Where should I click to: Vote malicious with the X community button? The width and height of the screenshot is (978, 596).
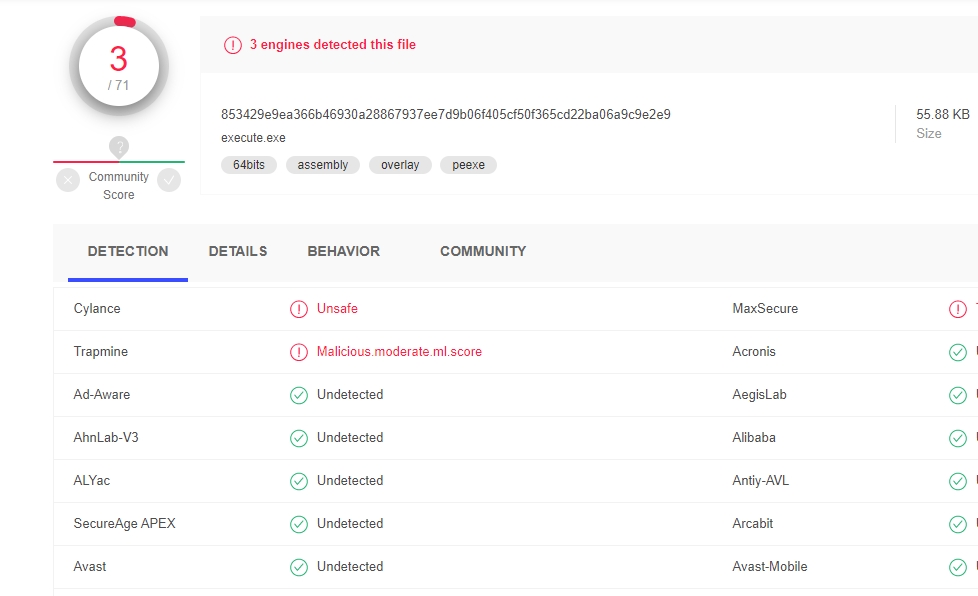click(68, 180)
